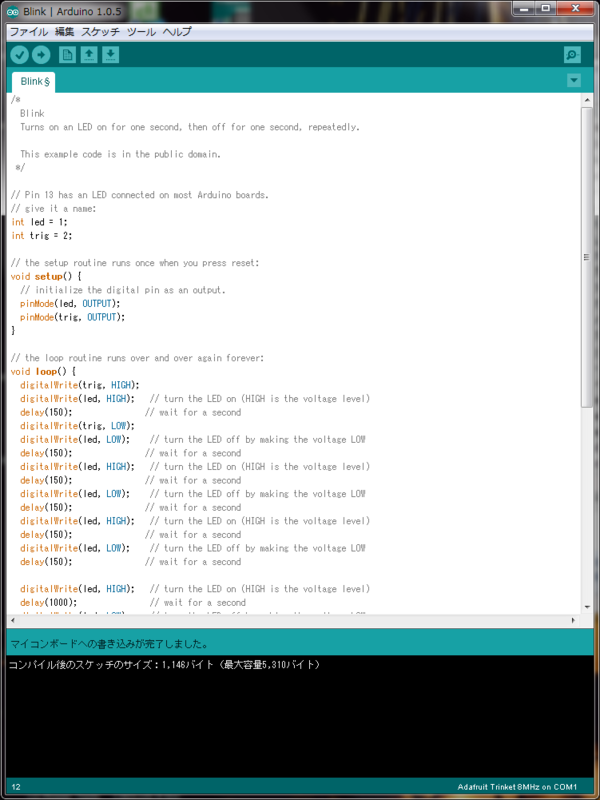The width and height of the screenshot is (600, 800).
Task: Open the ファイル menu
Action: (29, 32)
